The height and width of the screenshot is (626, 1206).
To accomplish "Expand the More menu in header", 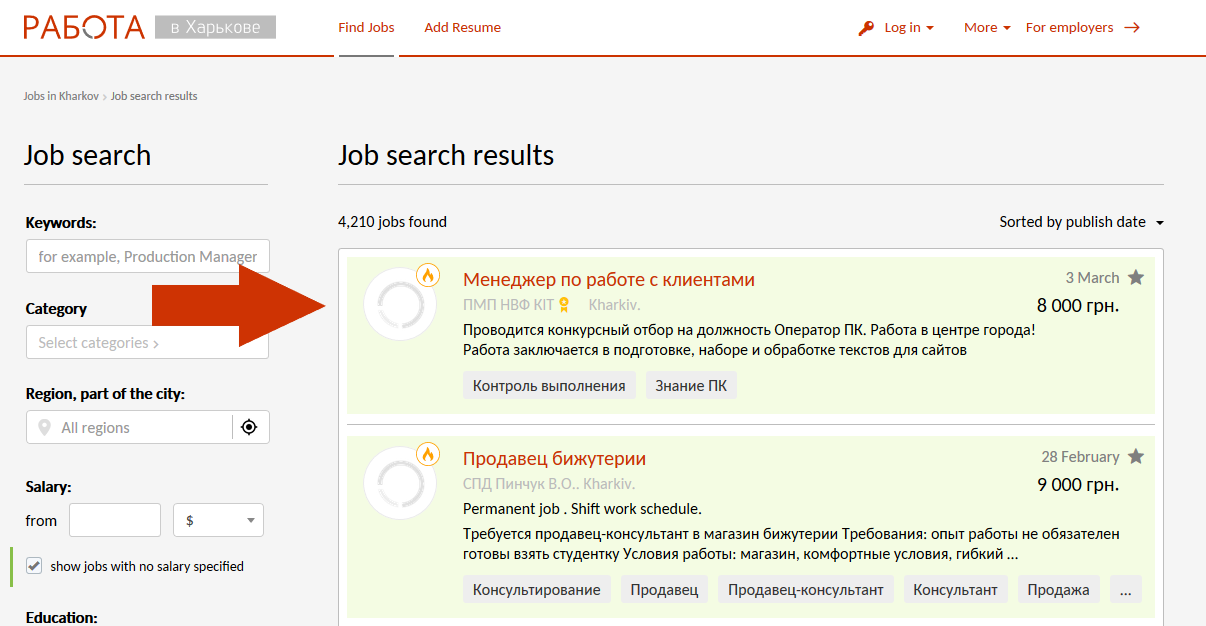I will (986, 28).
